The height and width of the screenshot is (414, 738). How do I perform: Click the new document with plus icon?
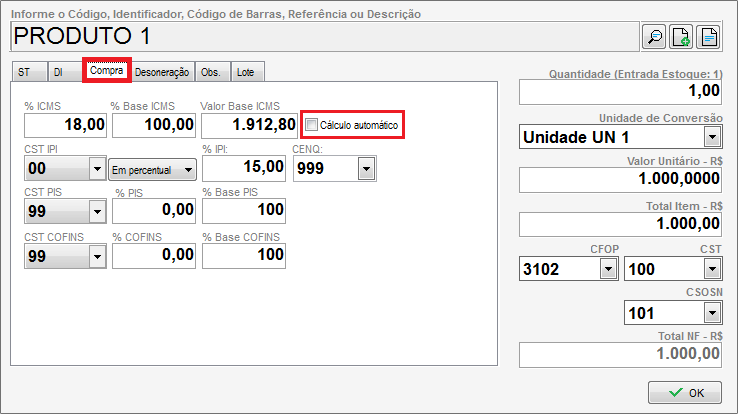pyautogui.click(x=681, y=36)
